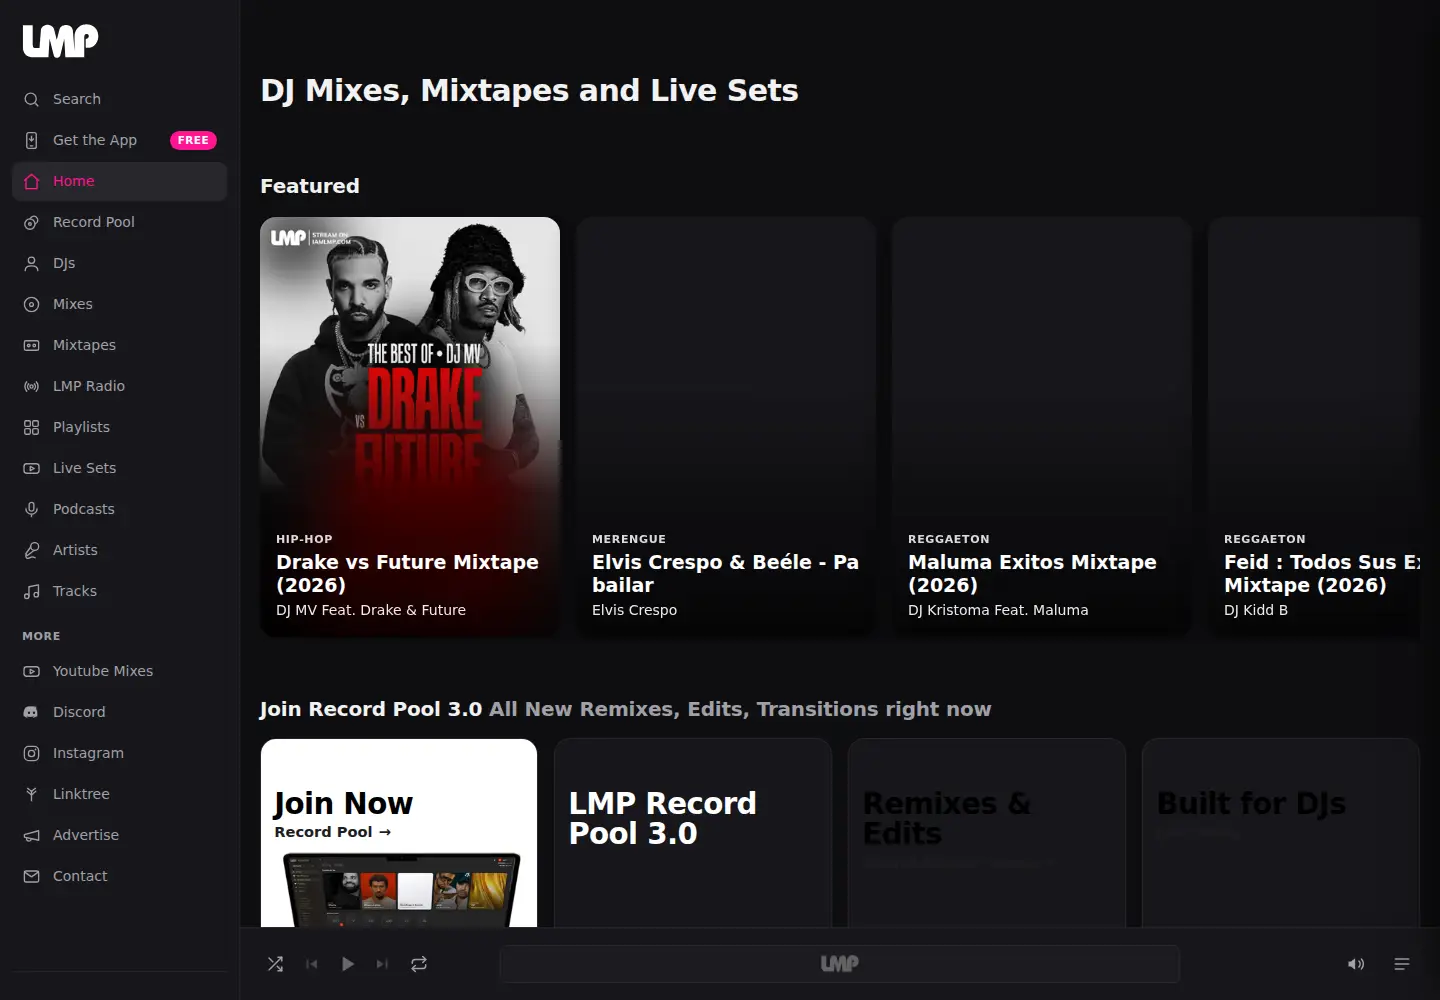Click the Home house icon
This screenshot has height=1000, width=1440.
[x=32, y=181]
